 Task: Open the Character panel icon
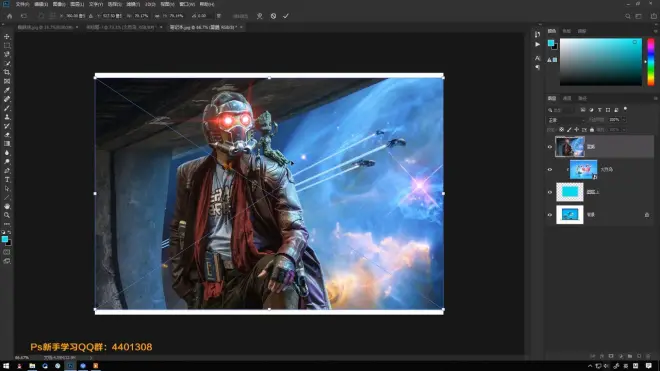538,58
